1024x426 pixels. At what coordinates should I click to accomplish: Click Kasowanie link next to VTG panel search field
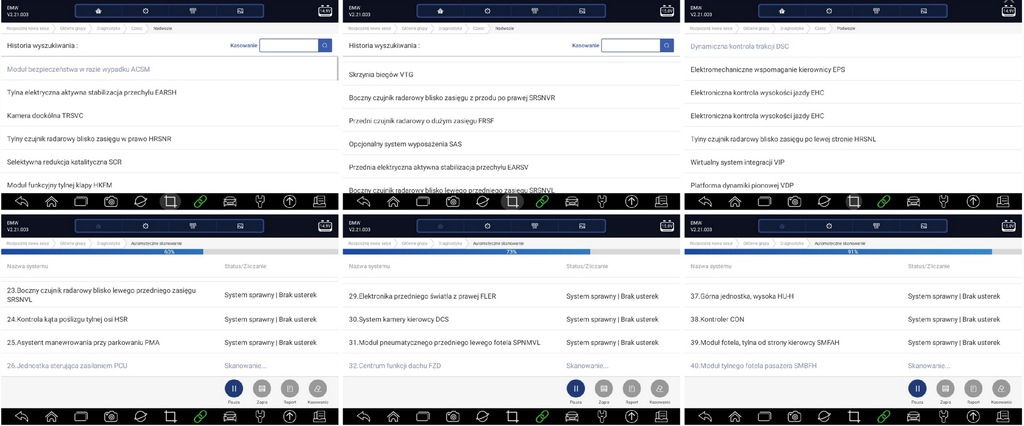click(x=586, y=46)
